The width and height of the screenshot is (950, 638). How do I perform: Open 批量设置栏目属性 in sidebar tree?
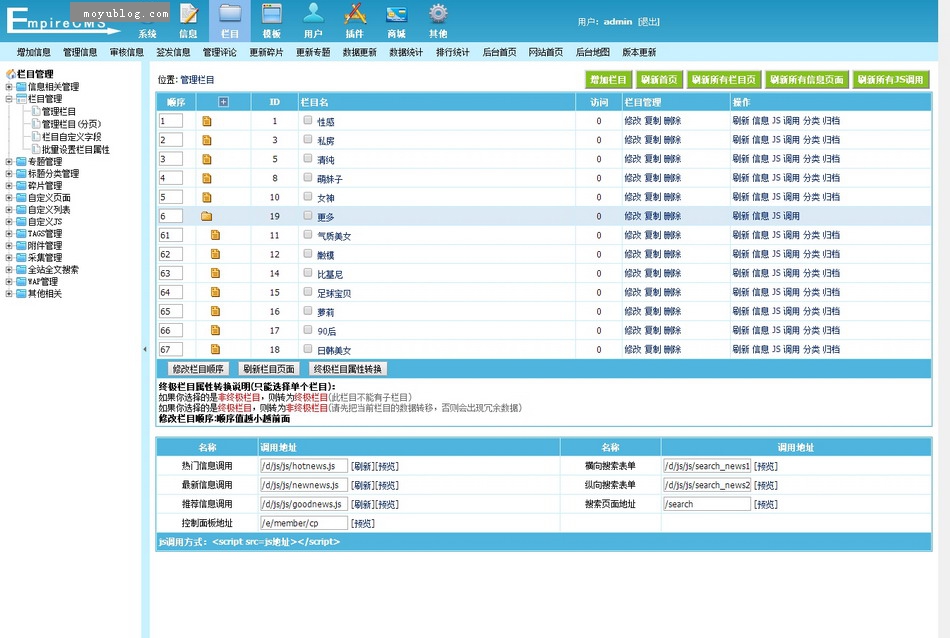(x=76, y=150)
